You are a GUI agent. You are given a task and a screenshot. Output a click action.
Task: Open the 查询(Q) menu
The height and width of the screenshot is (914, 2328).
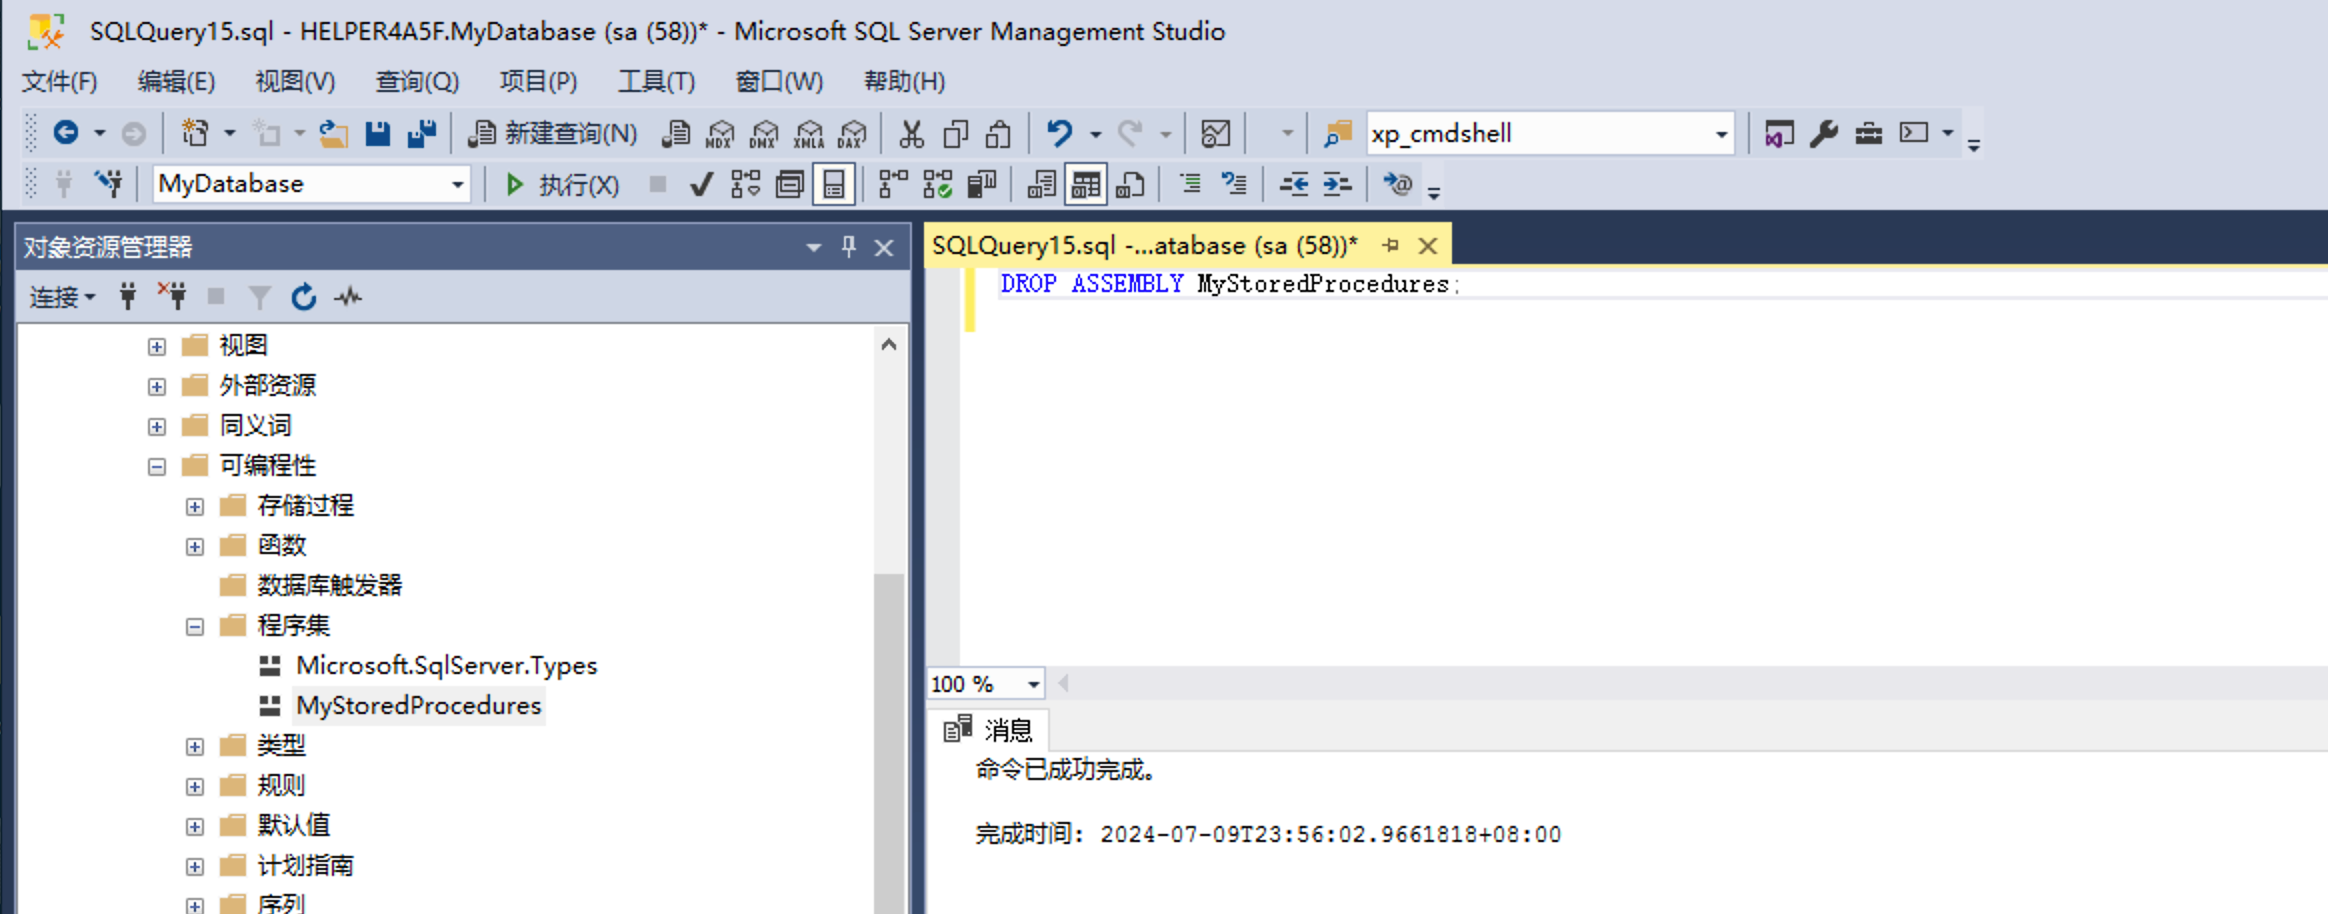coord(416,82)
